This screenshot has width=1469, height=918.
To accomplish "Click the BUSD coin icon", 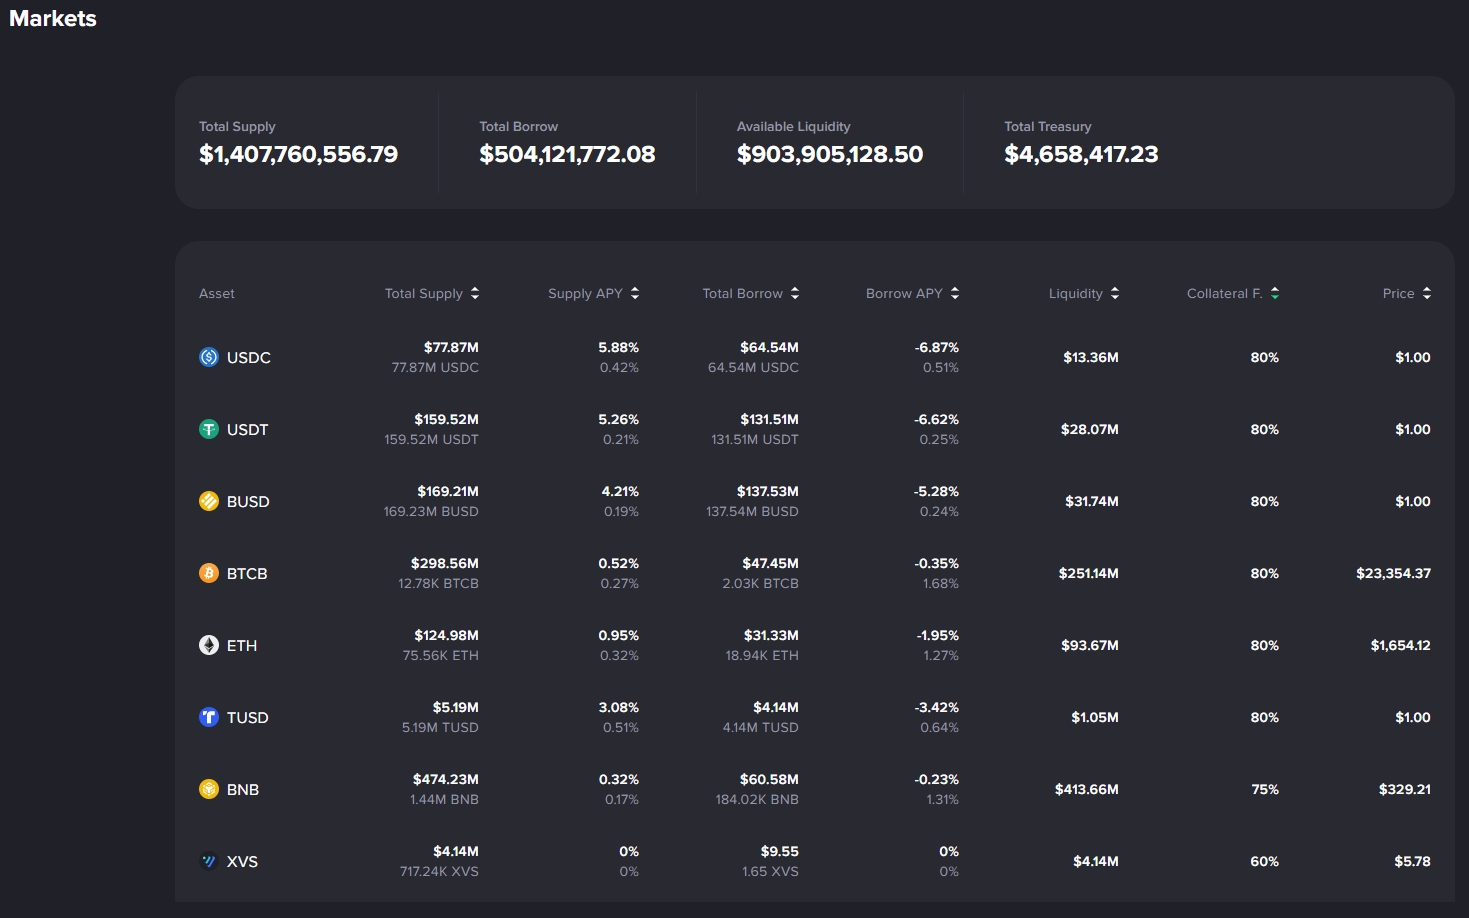I will [x=209, y=501].
